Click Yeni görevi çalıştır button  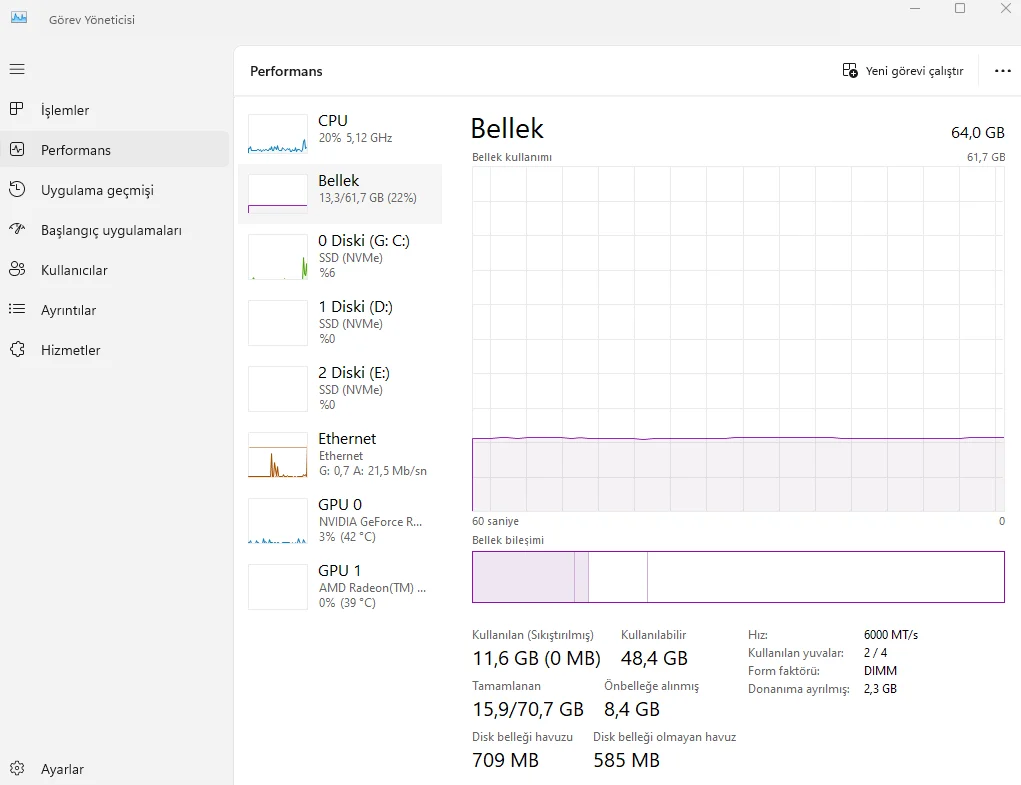tap(902, 71)
